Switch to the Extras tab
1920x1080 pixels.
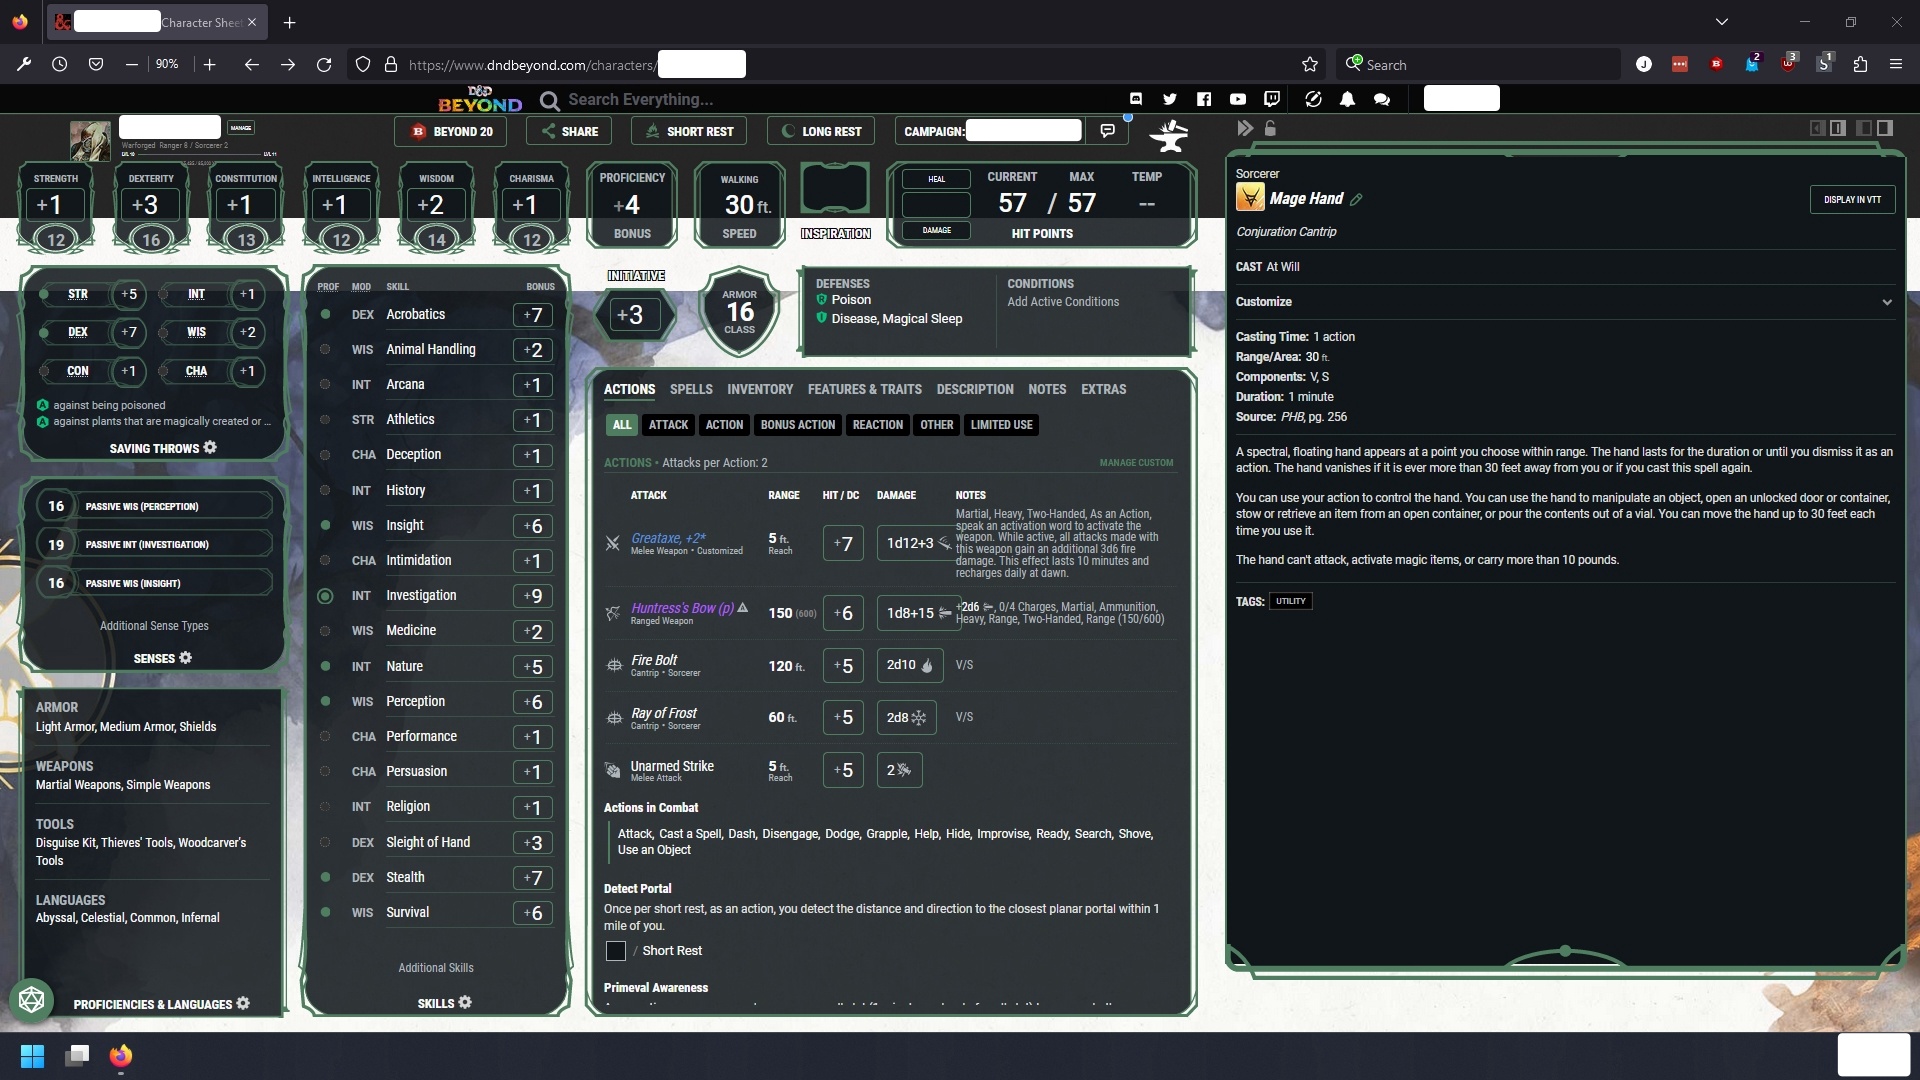click(1103, 389)
